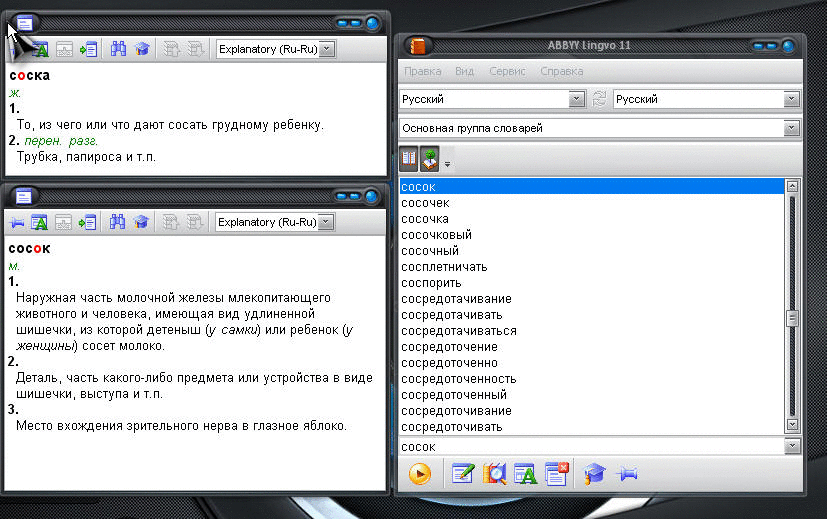The image size is (827, 519).
Task: Click keyboard icon in соска card toolbar
Action: 64,50
